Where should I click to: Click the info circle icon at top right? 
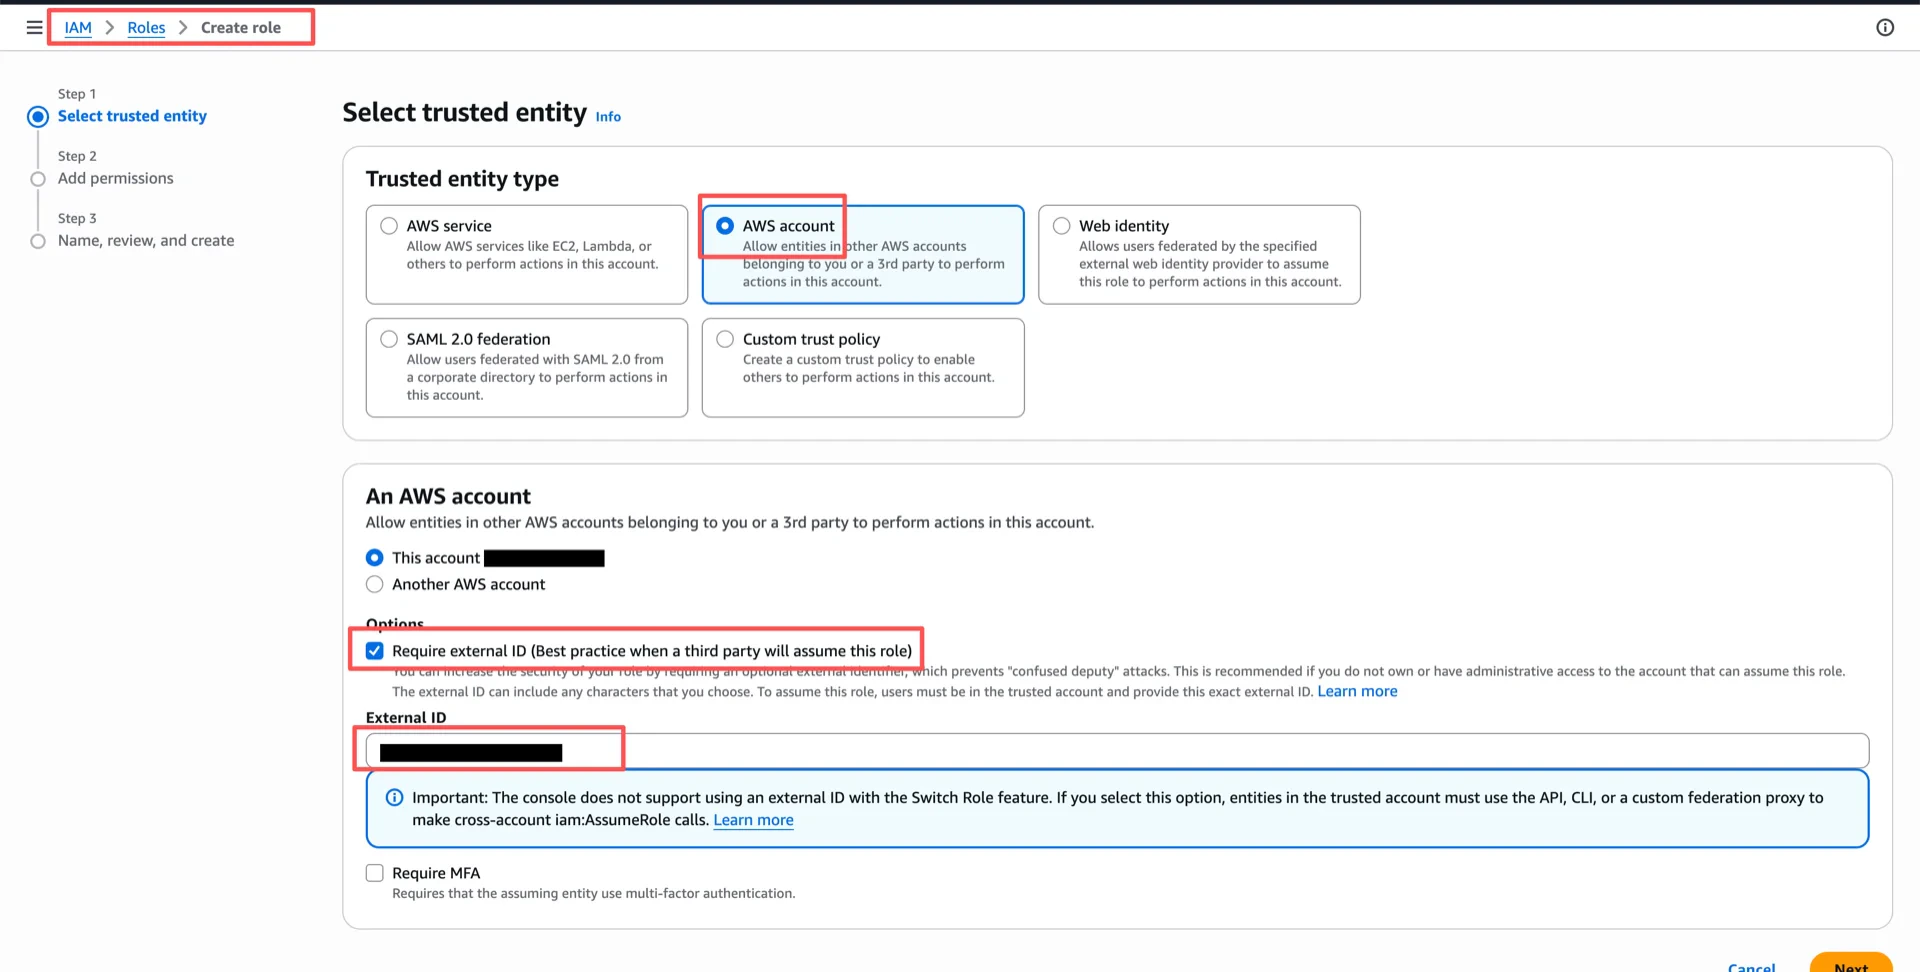[1885, 27]
